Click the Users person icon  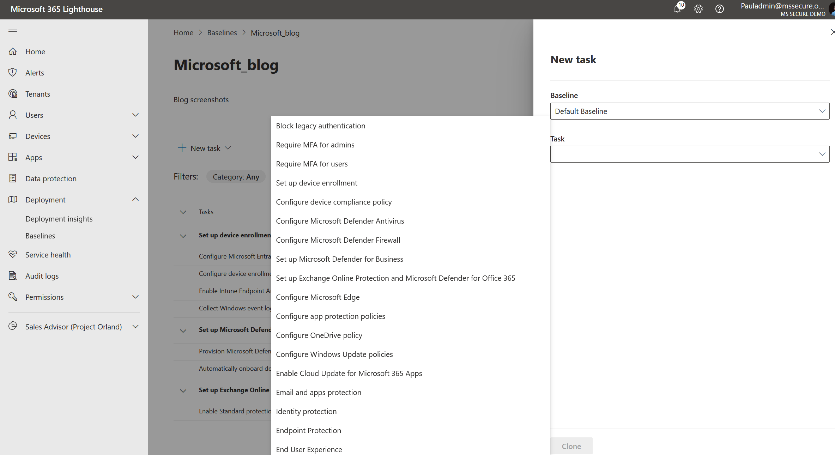point(13,115)
